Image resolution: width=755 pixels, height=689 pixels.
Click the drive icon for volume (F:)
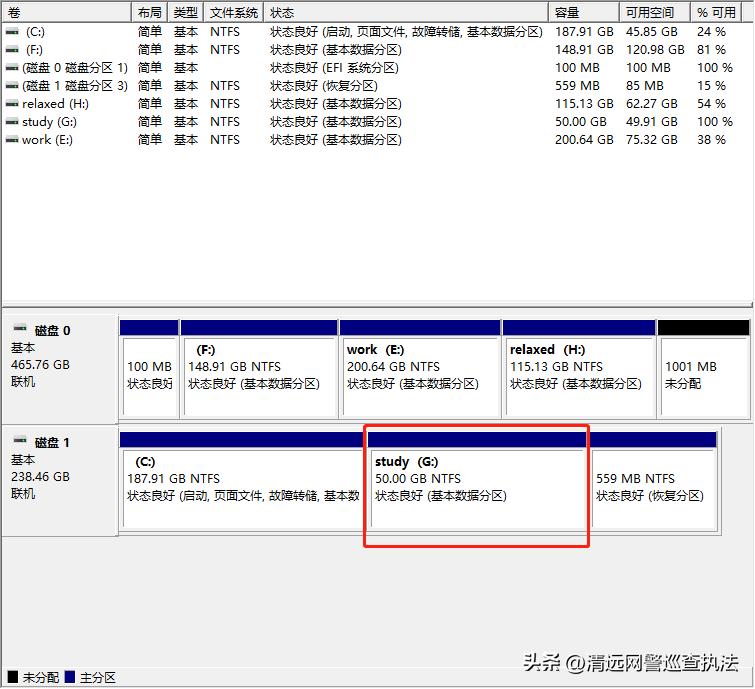(12, 50)
